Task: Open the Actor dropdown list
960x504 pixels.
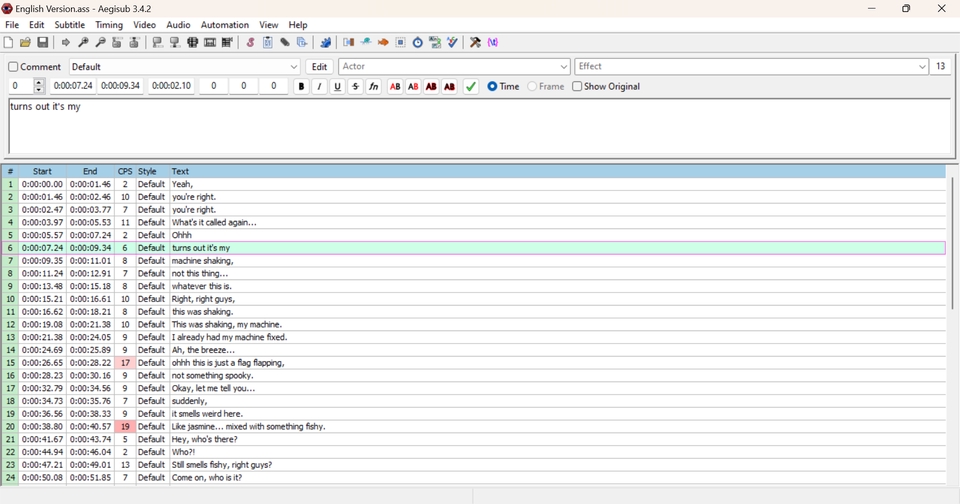Action: point(563,67)
